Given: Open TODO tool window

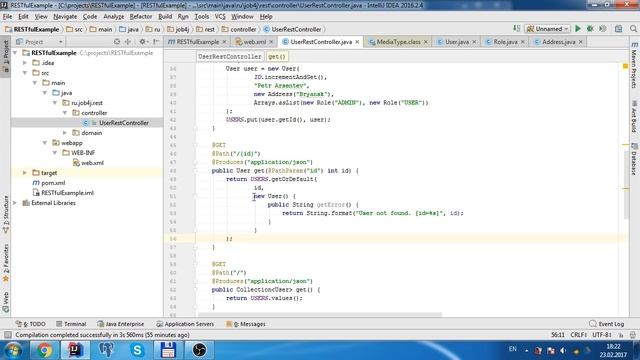Looking at the screenshot, I should [31, 324].
